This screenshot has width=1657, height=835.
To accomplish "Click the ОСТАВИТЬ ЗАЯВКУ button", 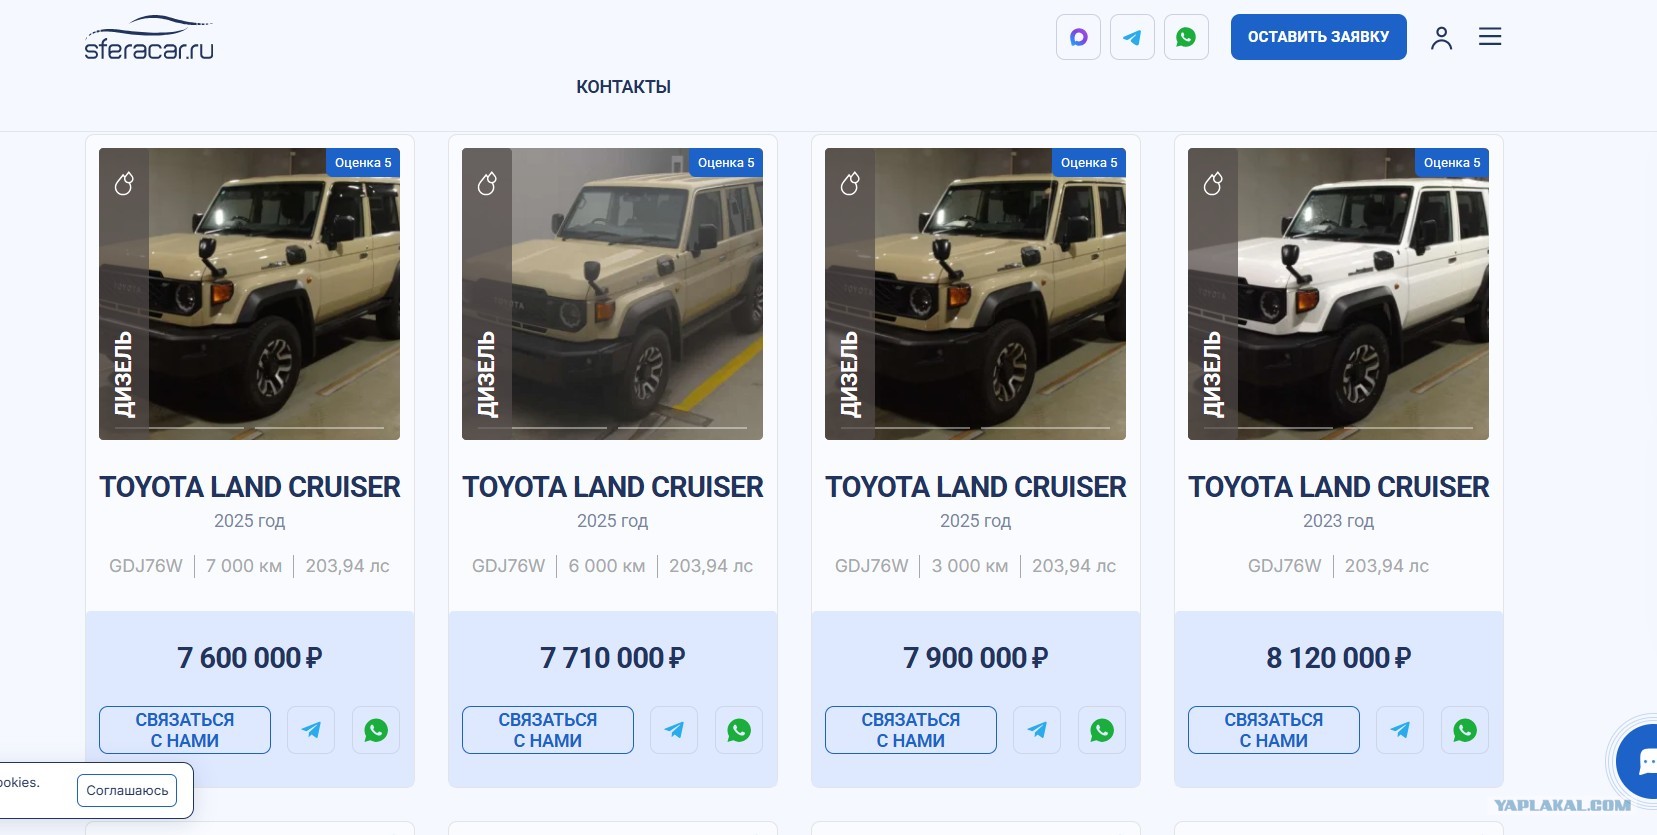I will [1318, 37].
